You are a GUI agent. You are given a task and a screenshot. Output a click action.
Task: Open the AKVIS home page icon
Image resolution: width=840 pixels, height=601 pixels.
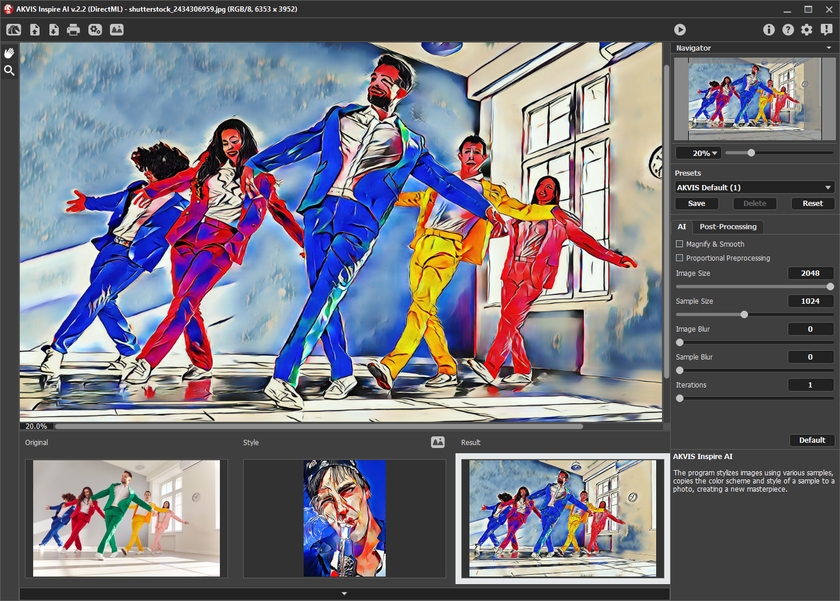[x=14, y=30]
